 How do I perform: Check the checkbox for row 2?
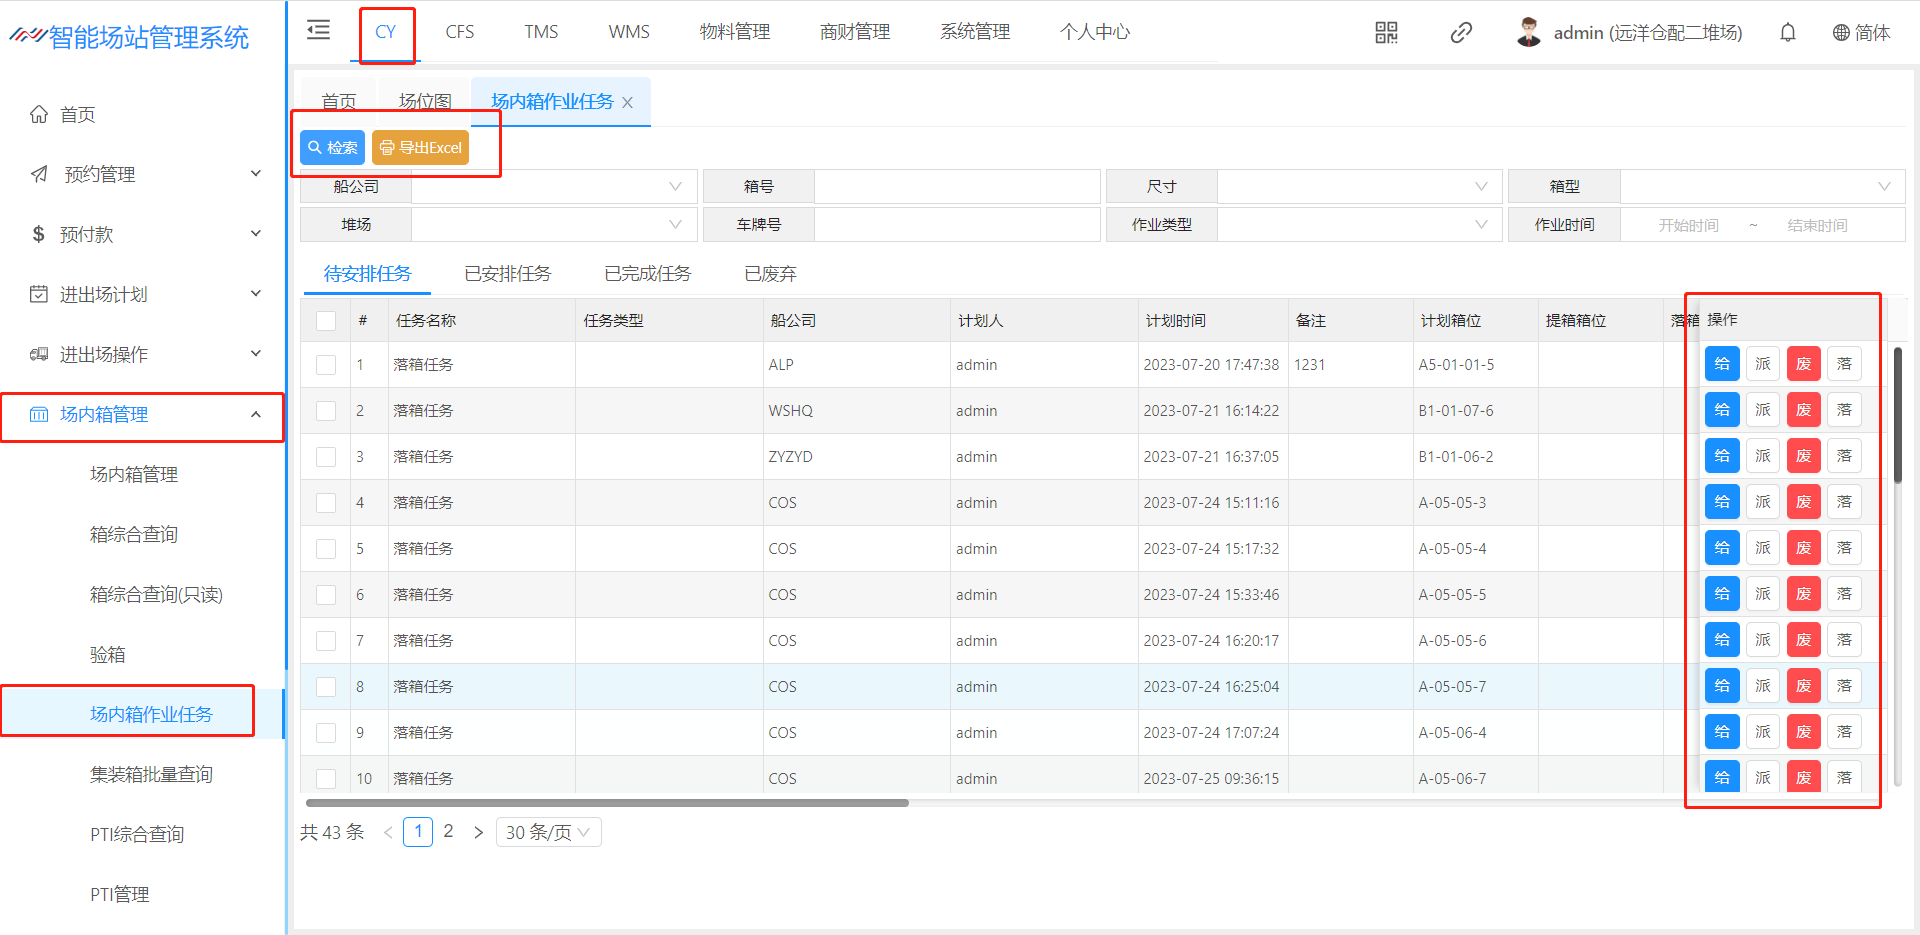click(326, 411)
